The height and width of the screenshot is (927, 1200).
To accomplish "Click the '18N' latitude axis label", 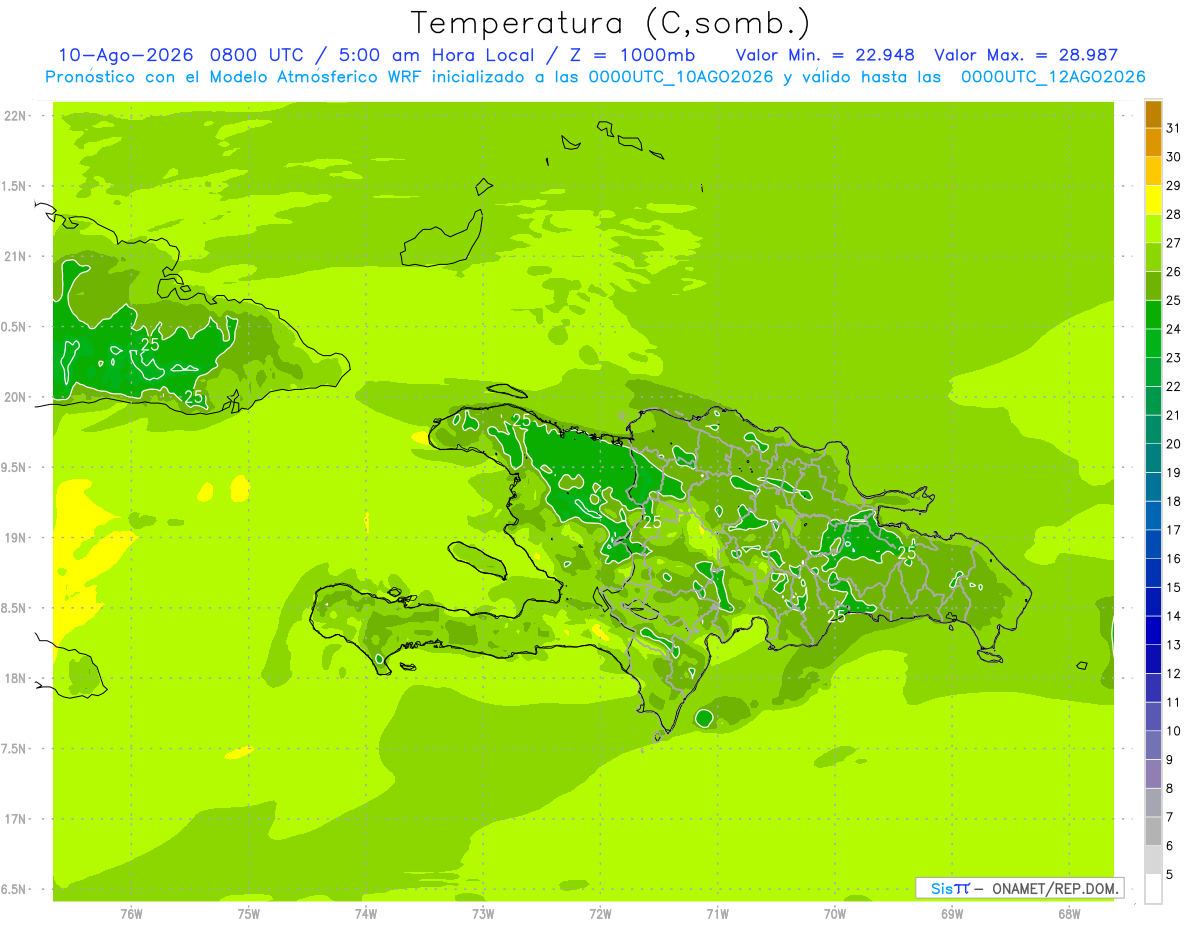I will [x=14, y=678].
